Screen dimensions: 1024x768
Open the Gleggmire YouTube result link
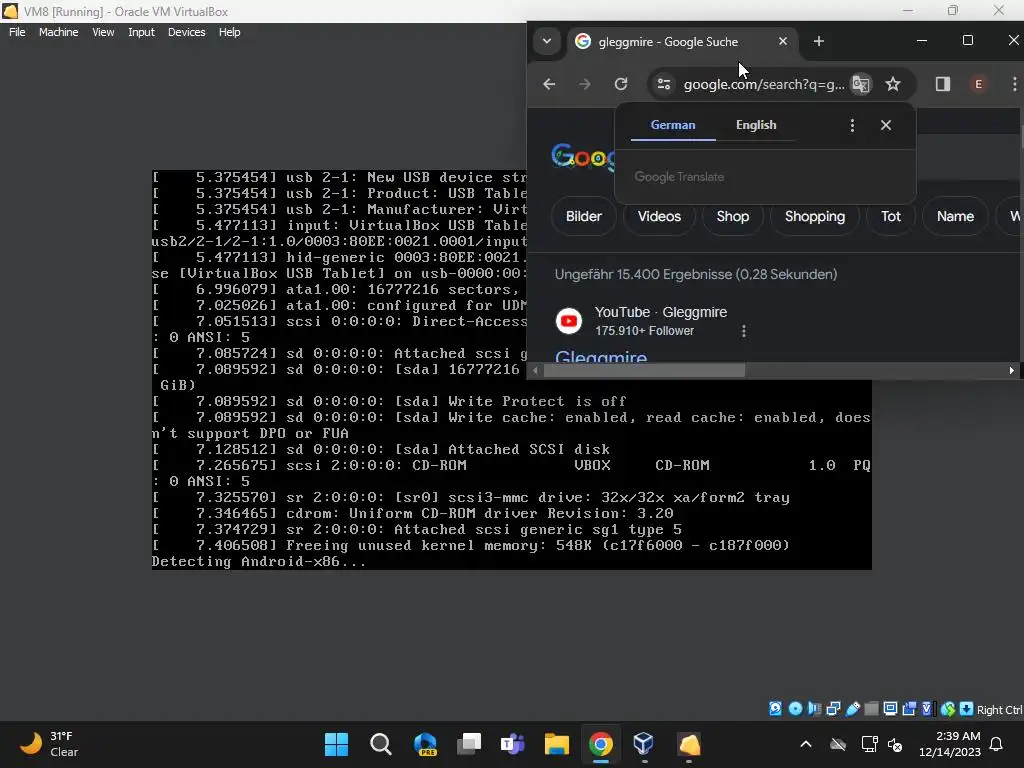pos(601,357)
